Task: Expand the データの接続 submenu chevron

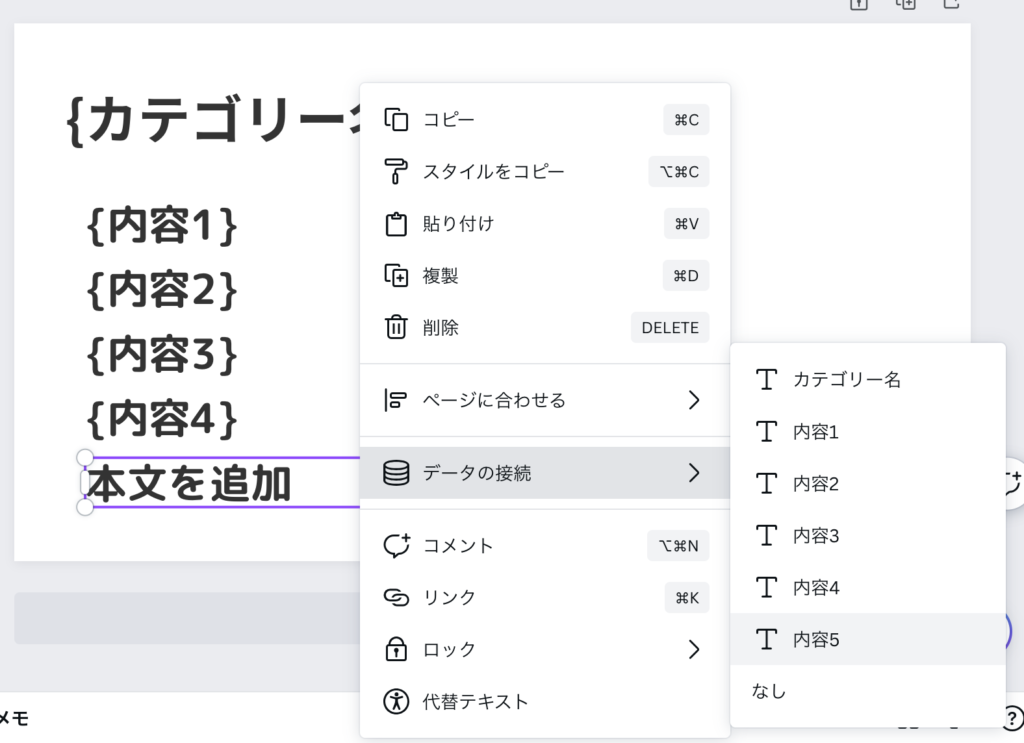Action: 694,473
